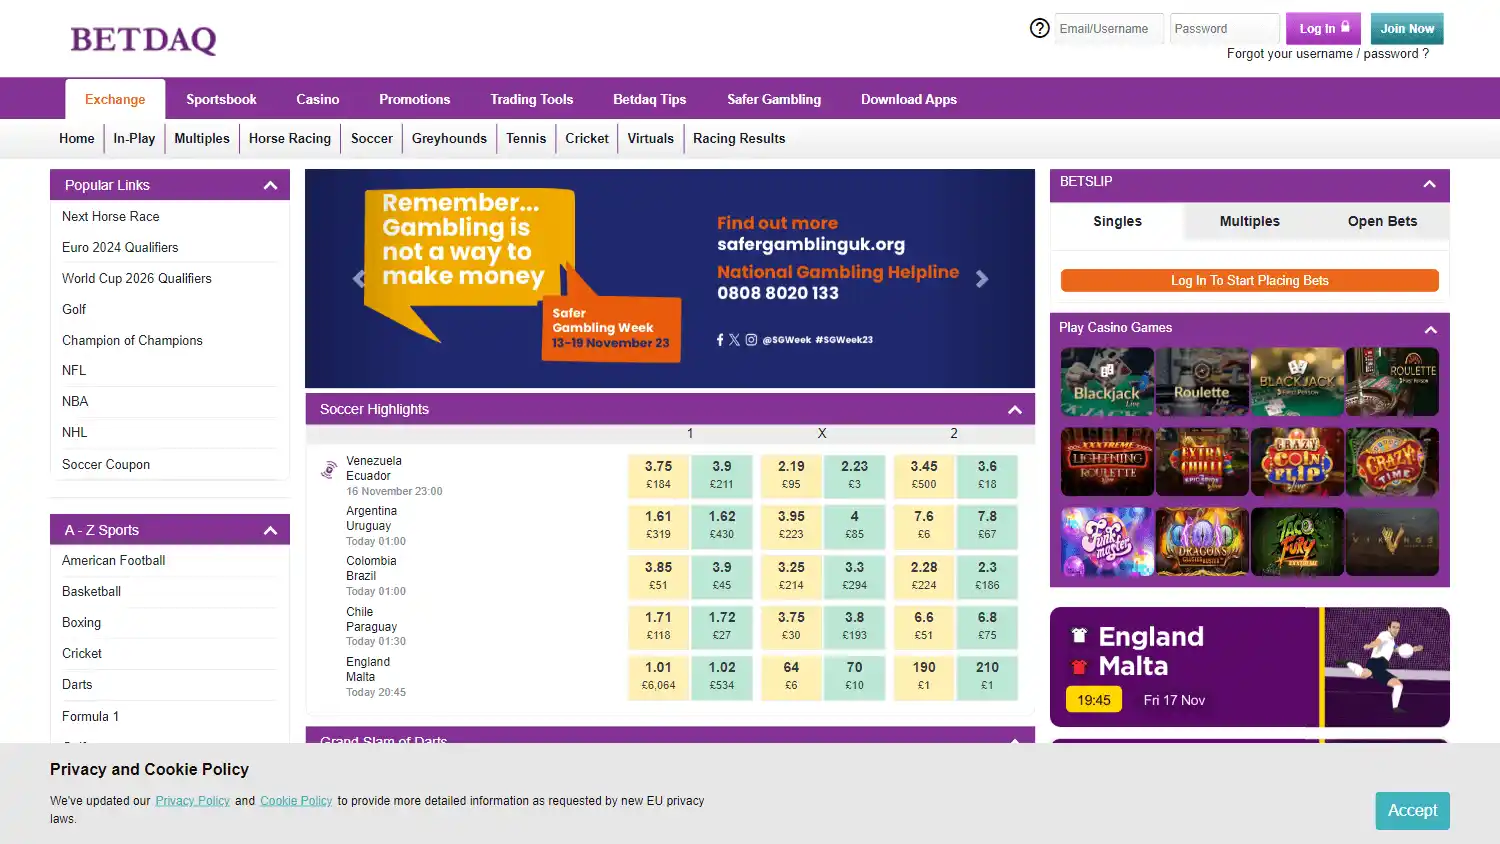1500x844 pixels.
Task: Click the Join Now button
Action: pyautogui.click(x=1407, y=28)
